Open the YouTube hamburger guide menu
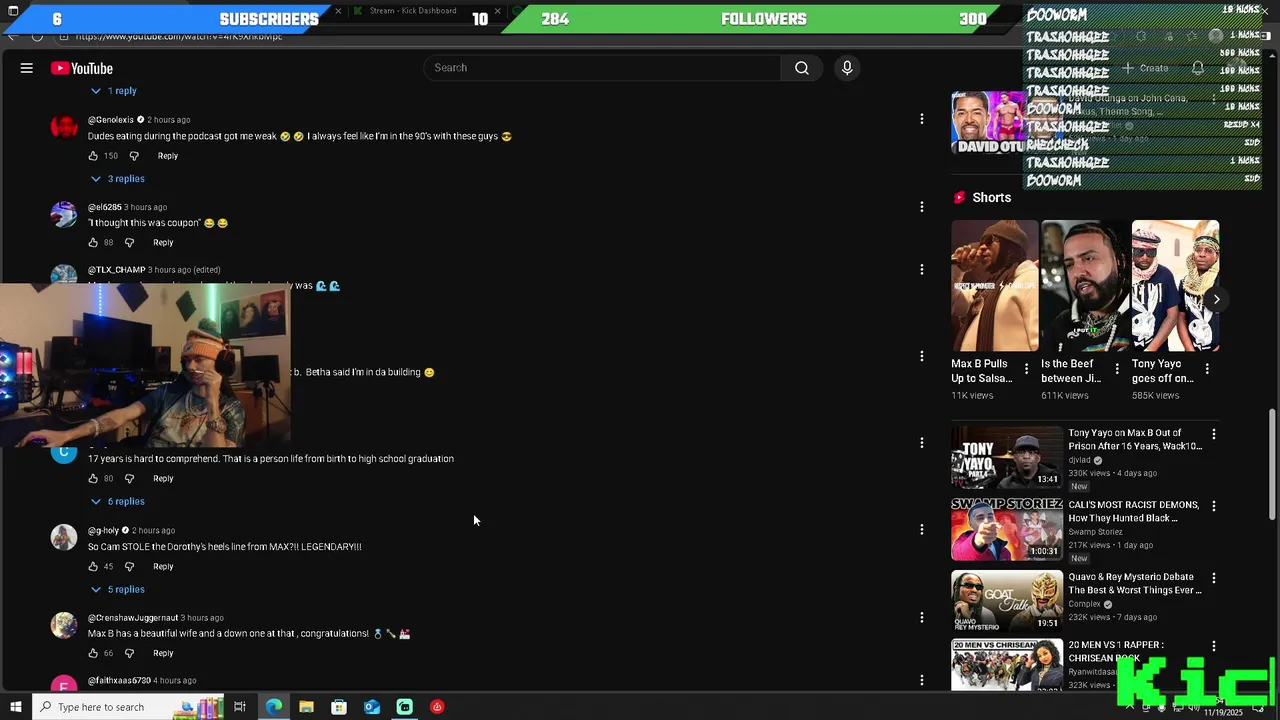 click(x=27, y=68)
